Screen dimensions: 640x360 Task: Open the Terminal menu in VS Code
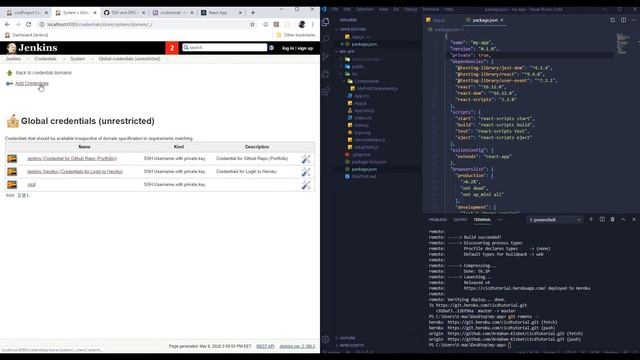tap(430, 9)
